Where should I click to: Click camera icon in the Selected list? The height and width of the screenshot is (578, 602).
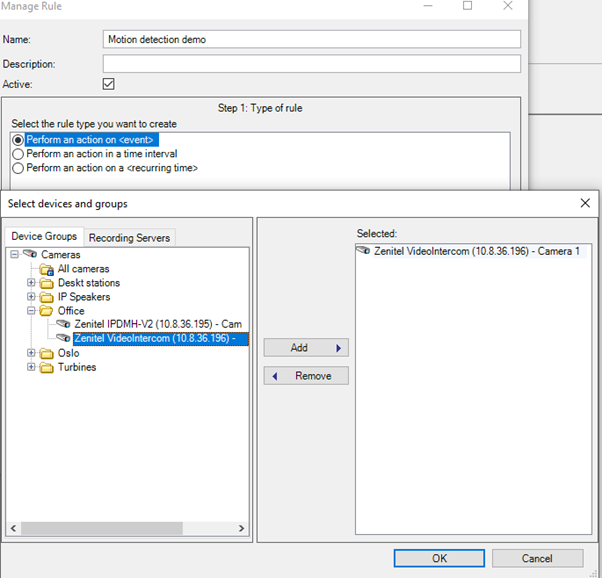tap(363, 251)
